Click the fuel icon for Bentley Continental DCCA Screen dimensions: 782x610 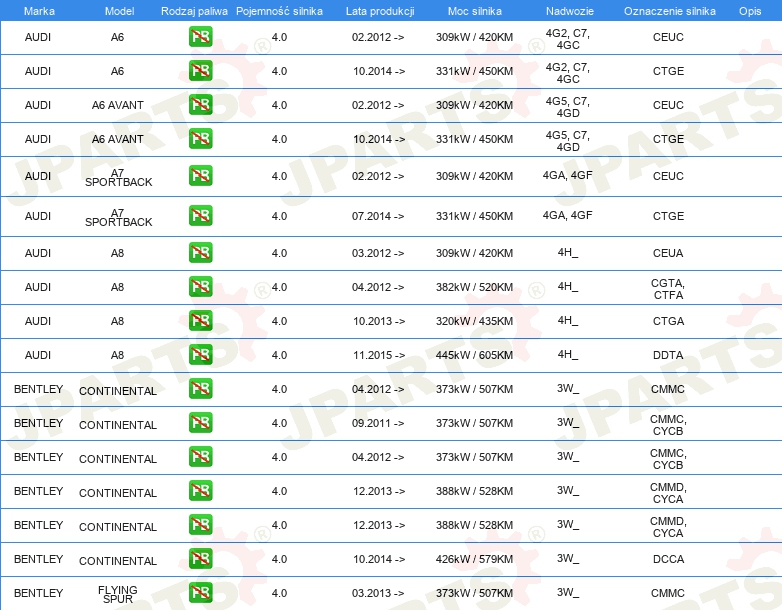pos(200,559)
